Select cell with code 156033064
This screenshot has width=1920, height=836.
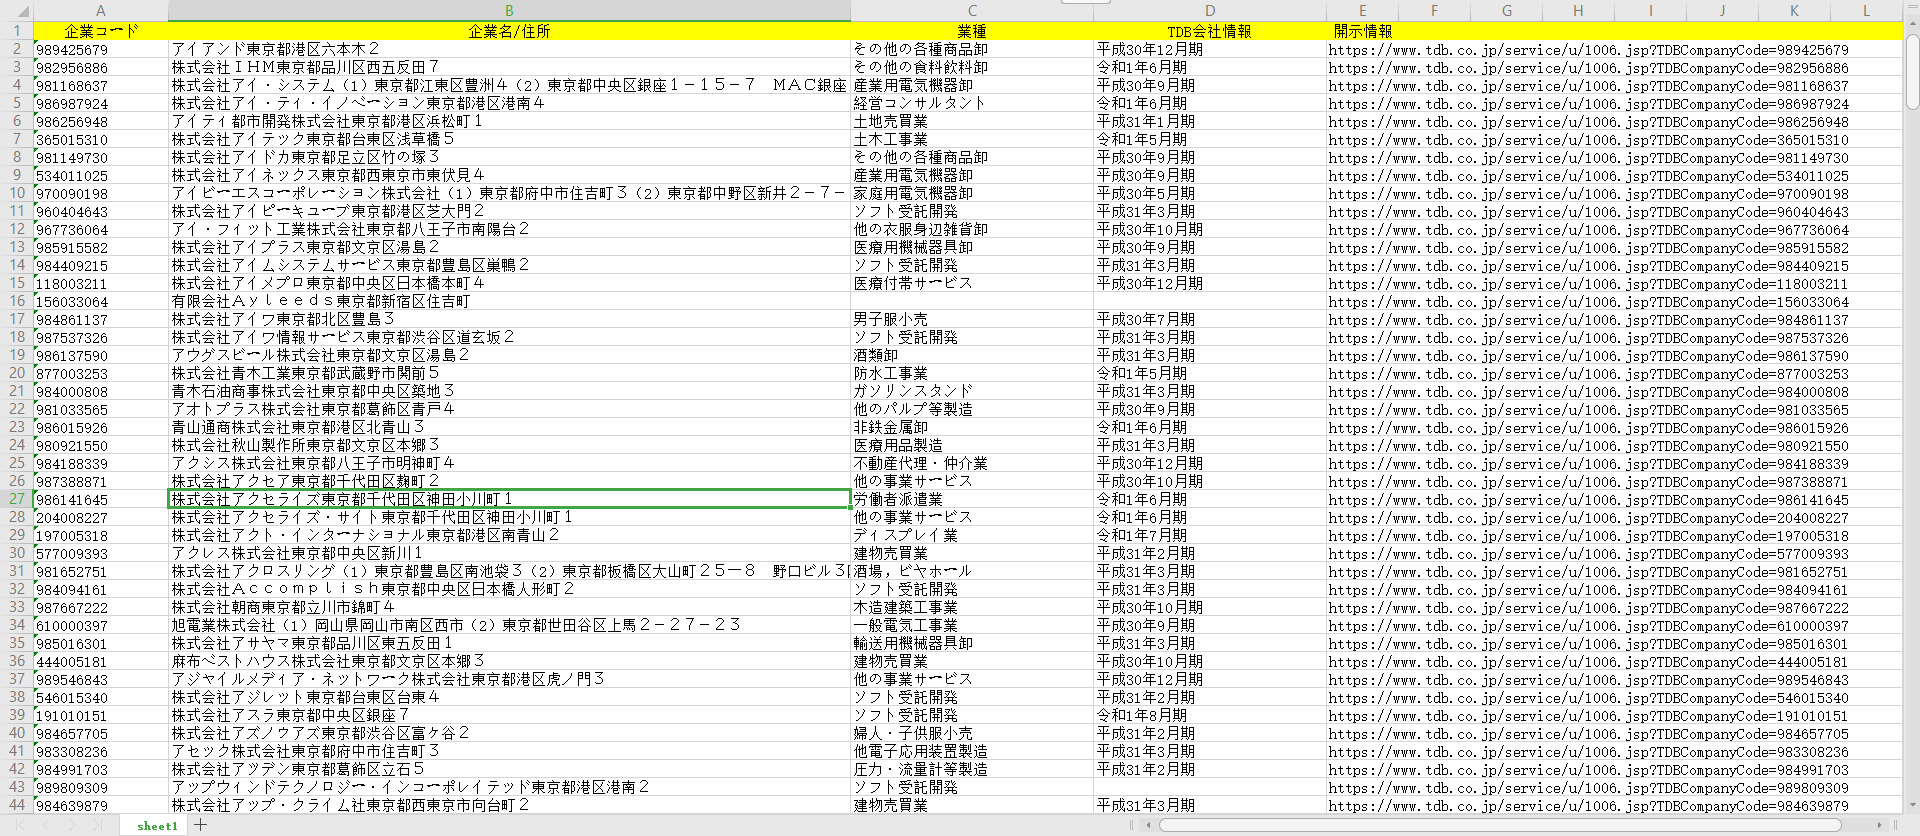[72, 302]
